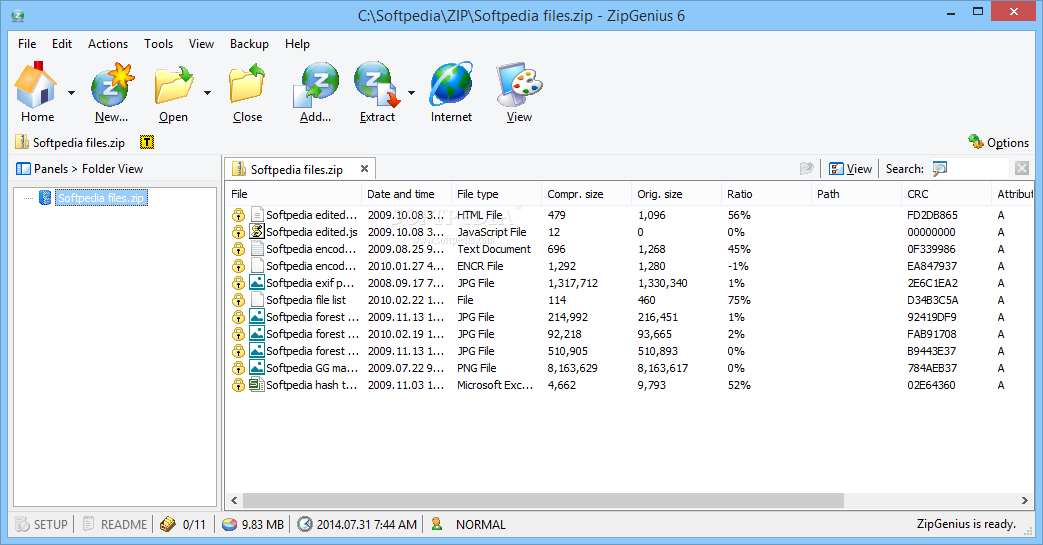This screenshot has height=545, width=1043.
Task: Open the Edit menu
Action: pos(62,44)
